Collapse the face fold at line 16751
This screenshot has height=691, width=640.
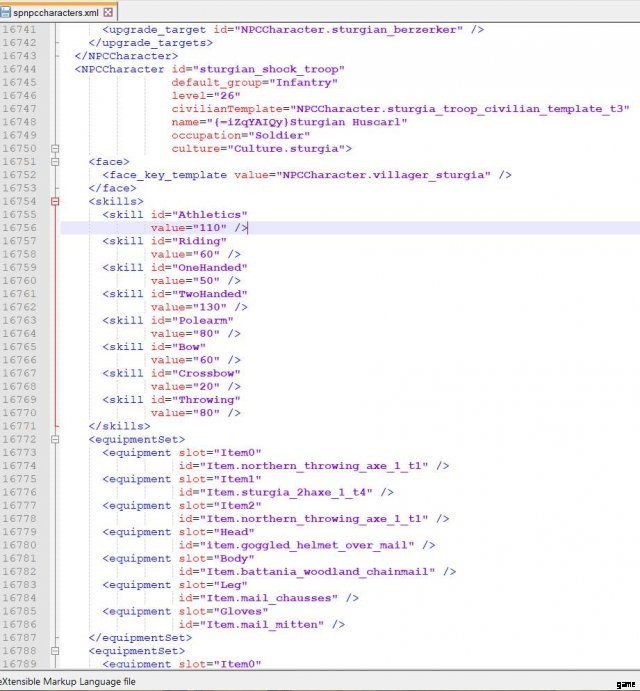click(x=55, y=162)
